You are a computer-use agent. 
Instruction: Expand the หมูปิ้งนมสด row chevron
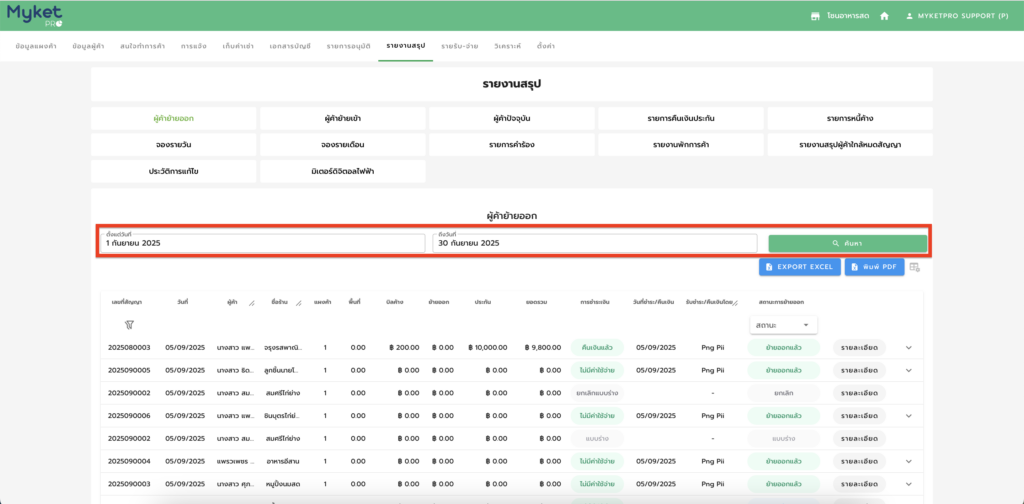[908, 484]
